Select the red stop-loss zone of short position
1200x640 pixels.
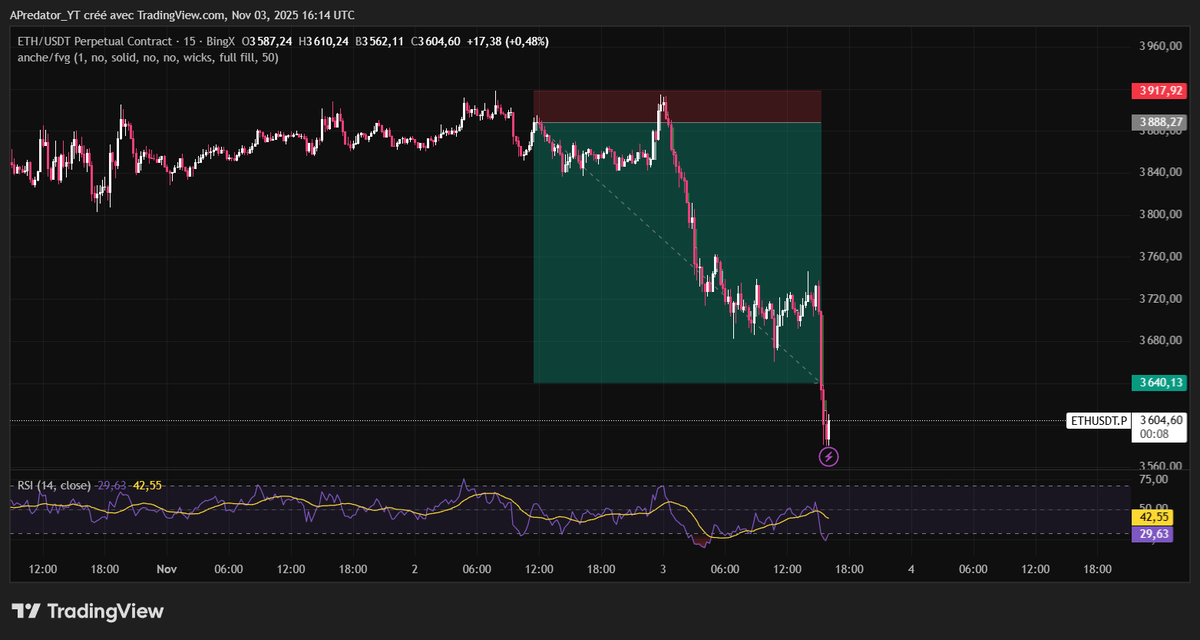677,106
